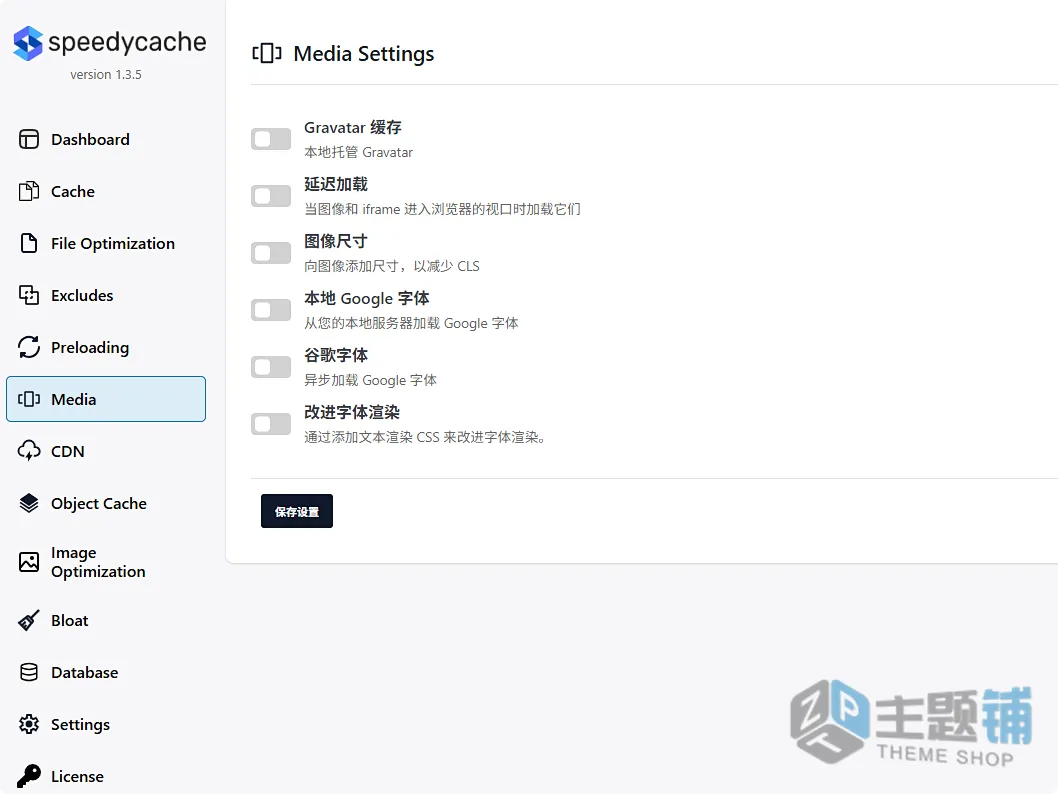Click the Gravatar 缓存 label
The height and width of the screenshot is (794, 1058).
tap(353, 127)
